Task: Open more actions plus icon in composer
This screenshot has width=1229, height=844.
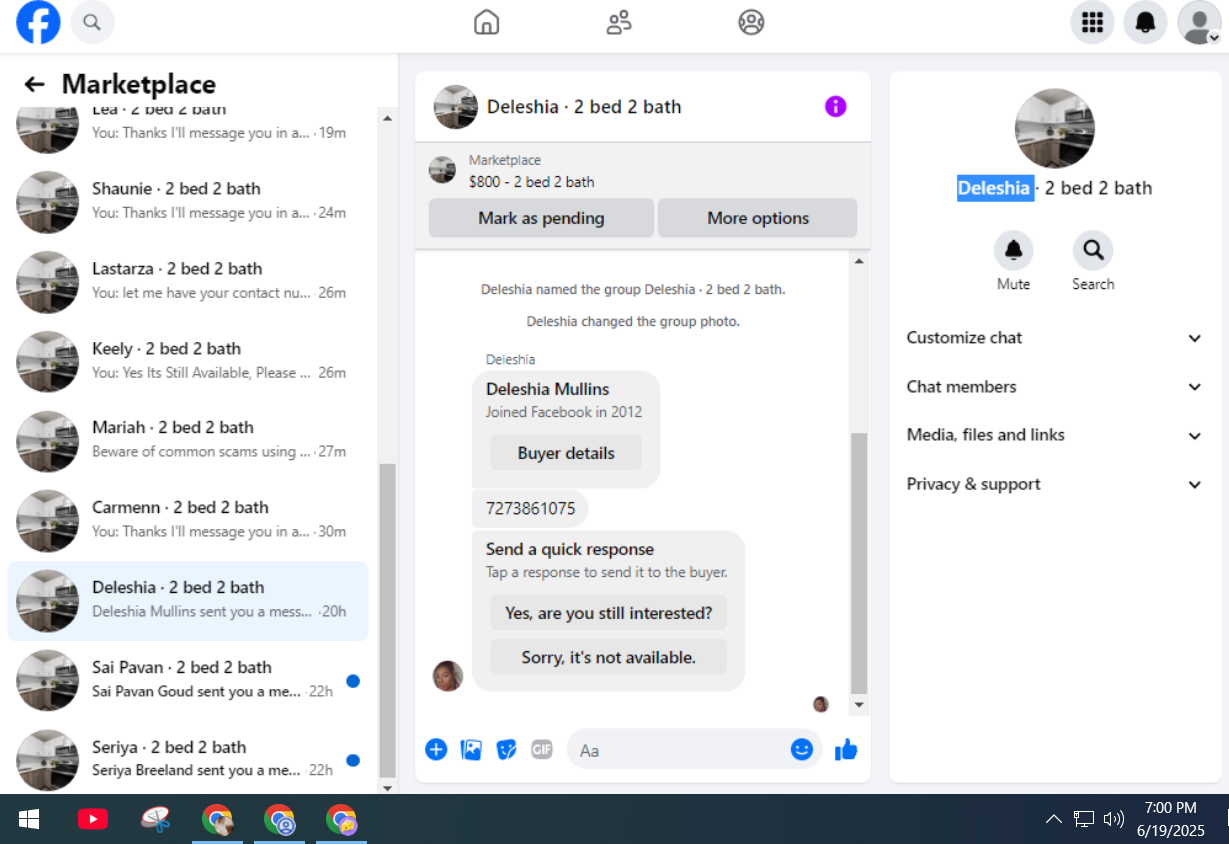Action: (436, 749)
